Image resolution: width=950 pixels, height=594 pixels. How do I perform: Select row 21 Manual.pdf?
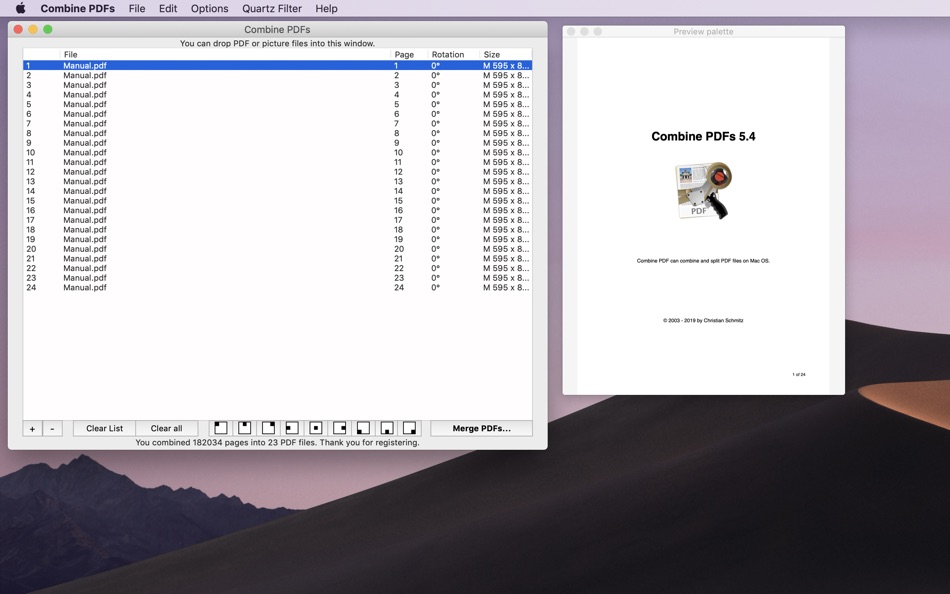pyautogui.click(x=277, y=259)
